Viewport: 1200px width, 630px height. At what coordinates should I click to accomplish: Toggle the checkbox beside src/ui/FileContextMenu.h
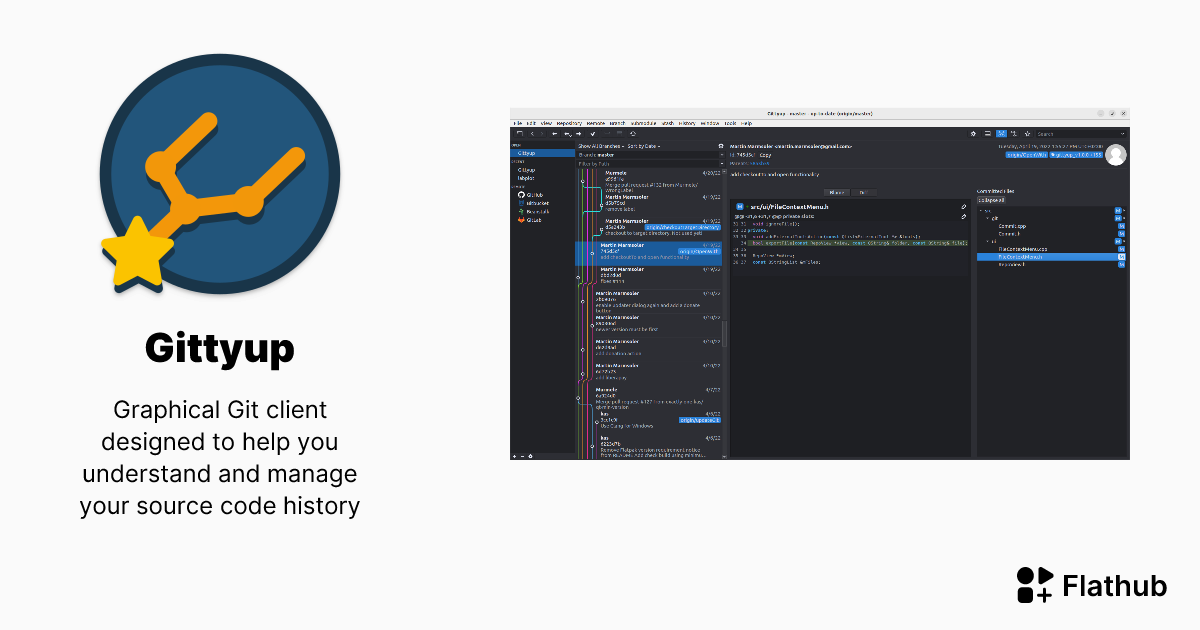pos(740,206)
